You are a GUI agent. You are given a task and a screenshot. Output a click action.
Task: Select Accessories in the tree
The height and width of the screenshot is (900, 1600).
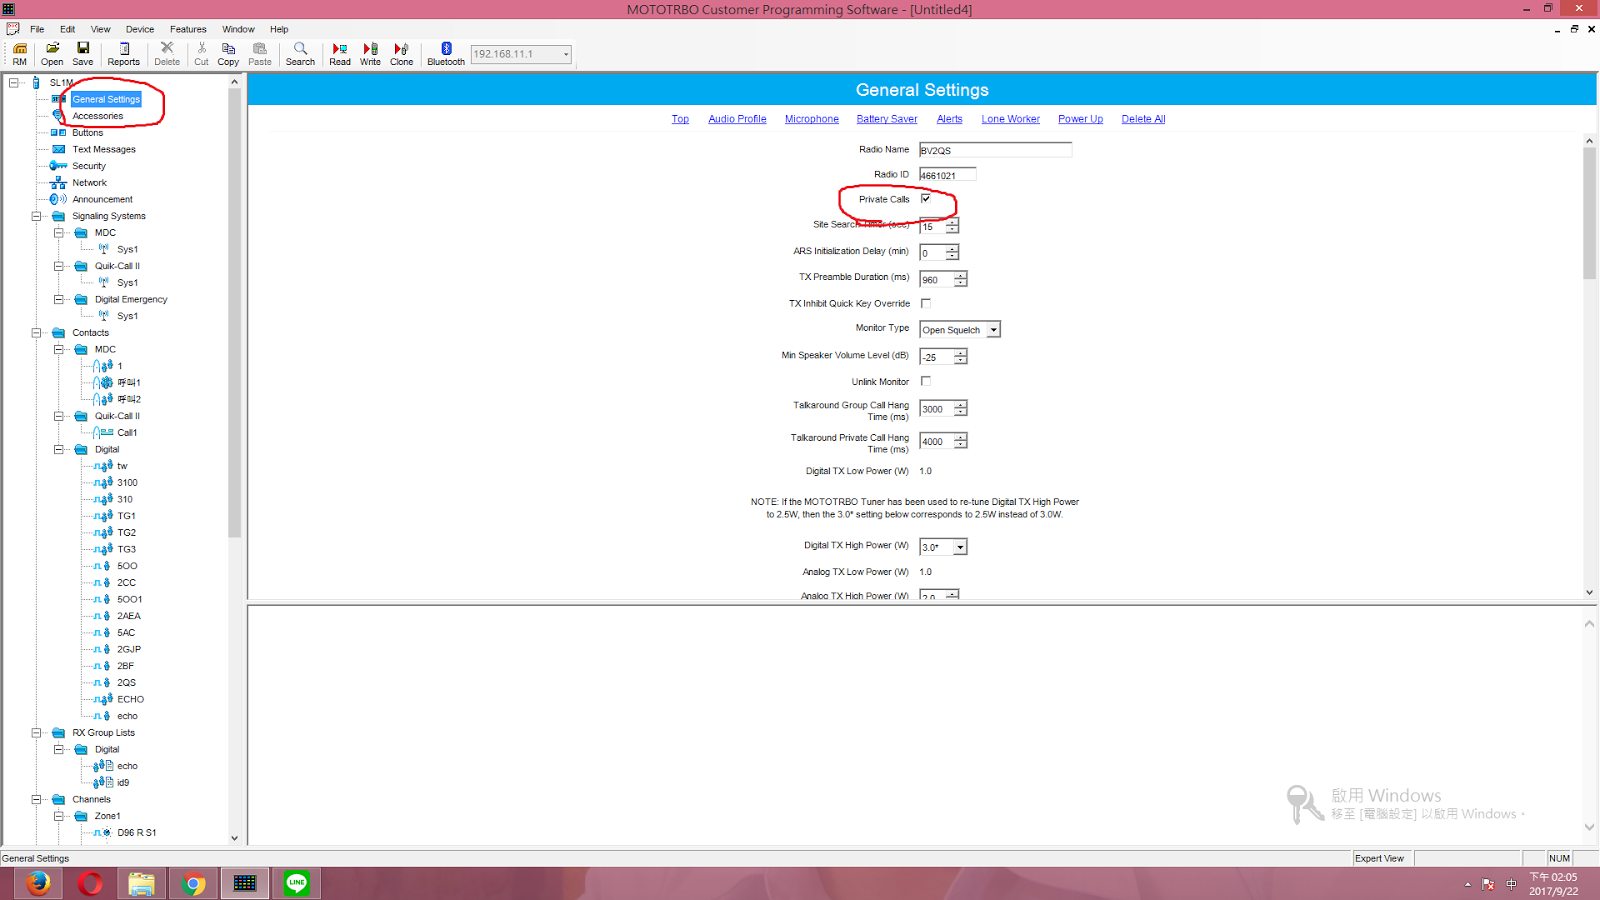coord(98,116)
